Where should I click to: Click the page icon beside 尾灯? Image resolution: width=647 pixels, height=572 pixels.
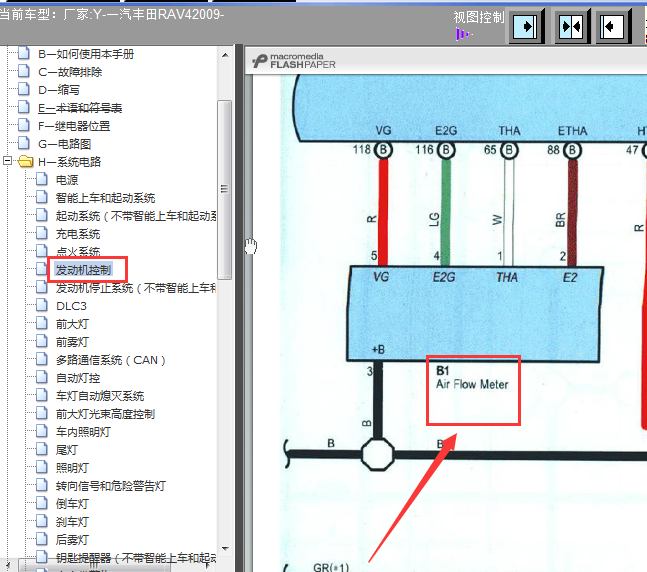point(41,449)
